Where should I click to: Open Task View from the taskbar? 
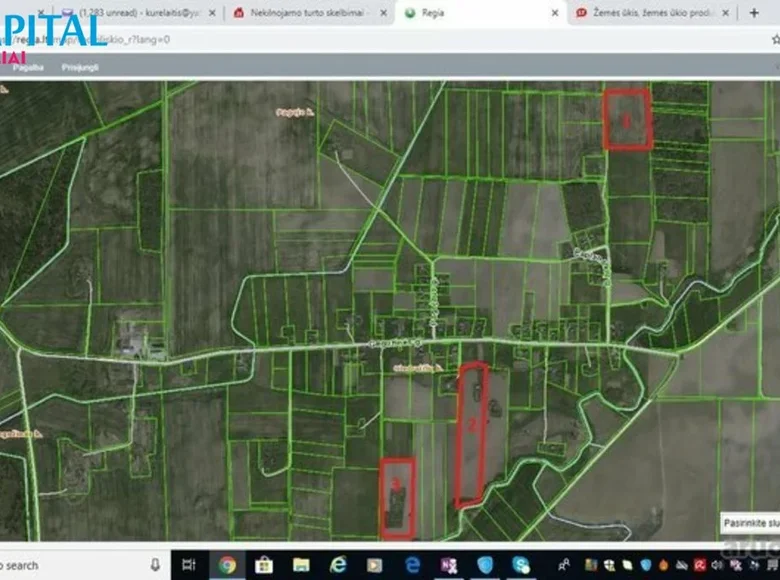189,565
